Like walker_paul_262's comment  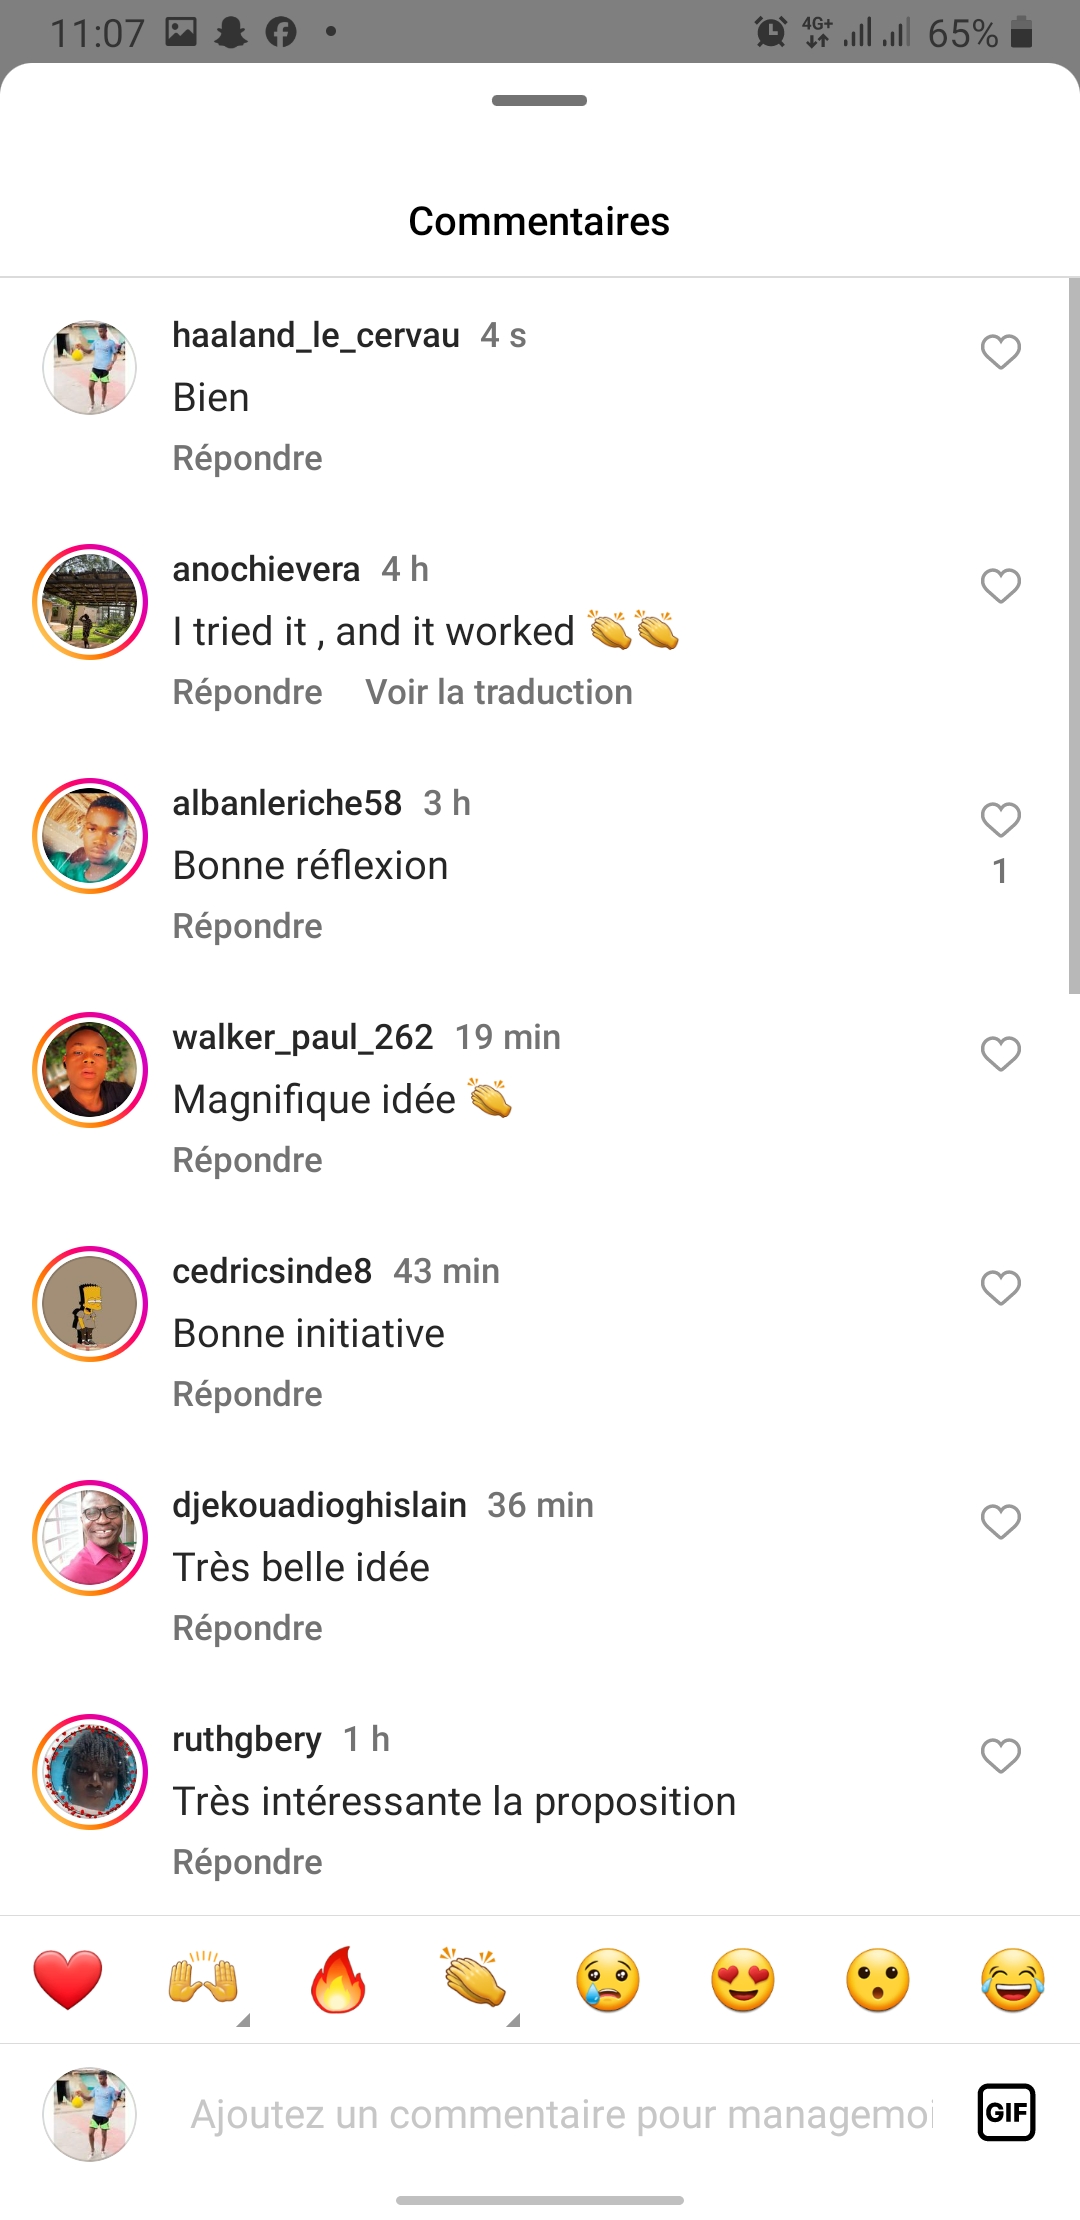[x=1000, y=1054]
